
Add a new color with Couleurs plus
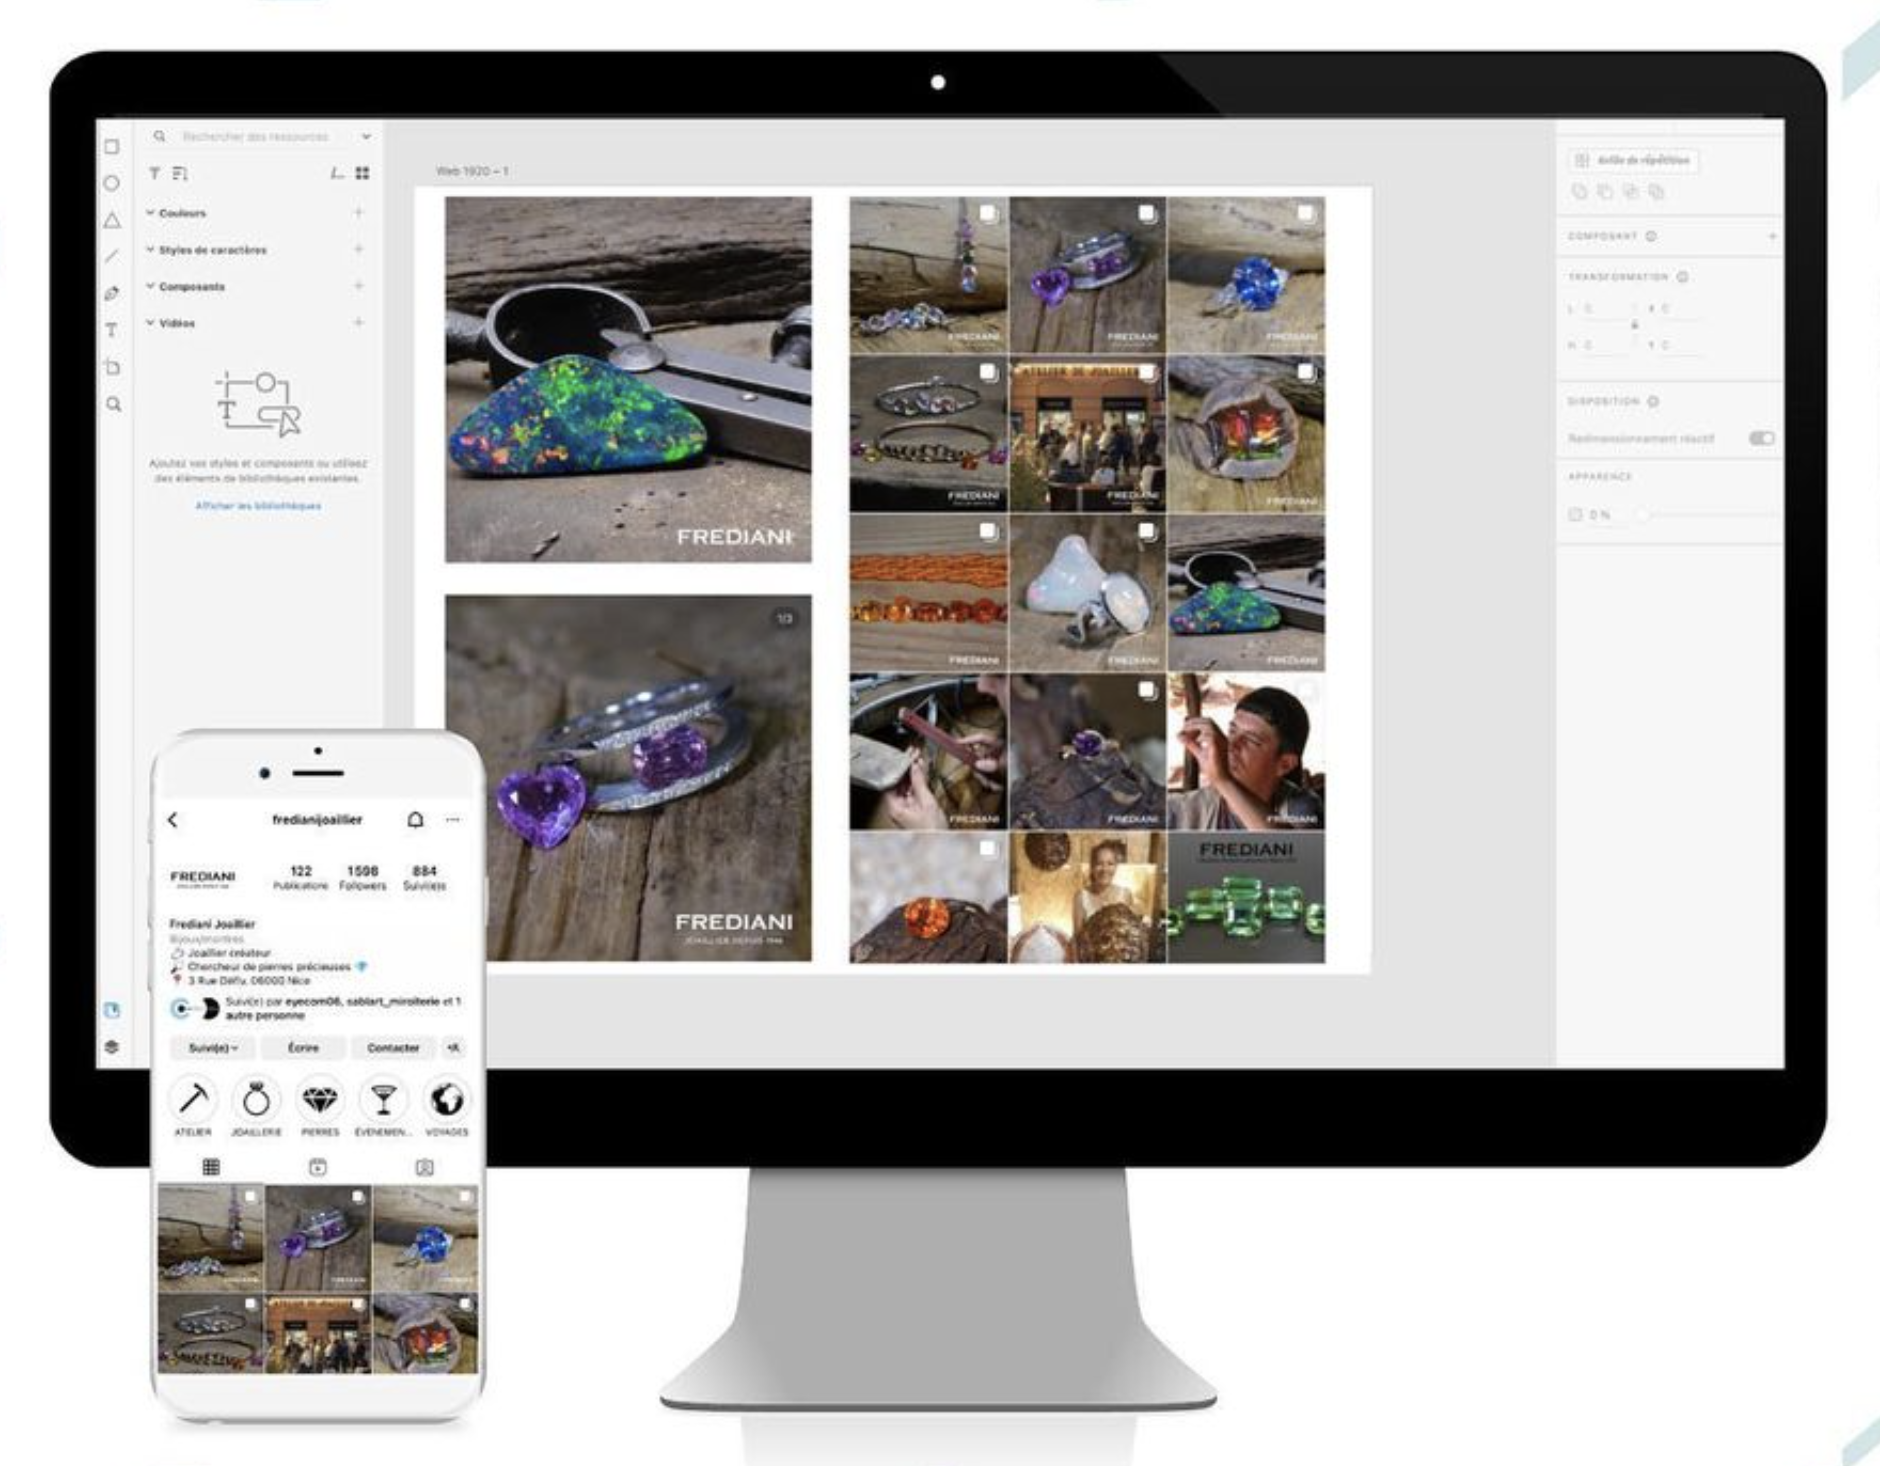coord(358,212)
